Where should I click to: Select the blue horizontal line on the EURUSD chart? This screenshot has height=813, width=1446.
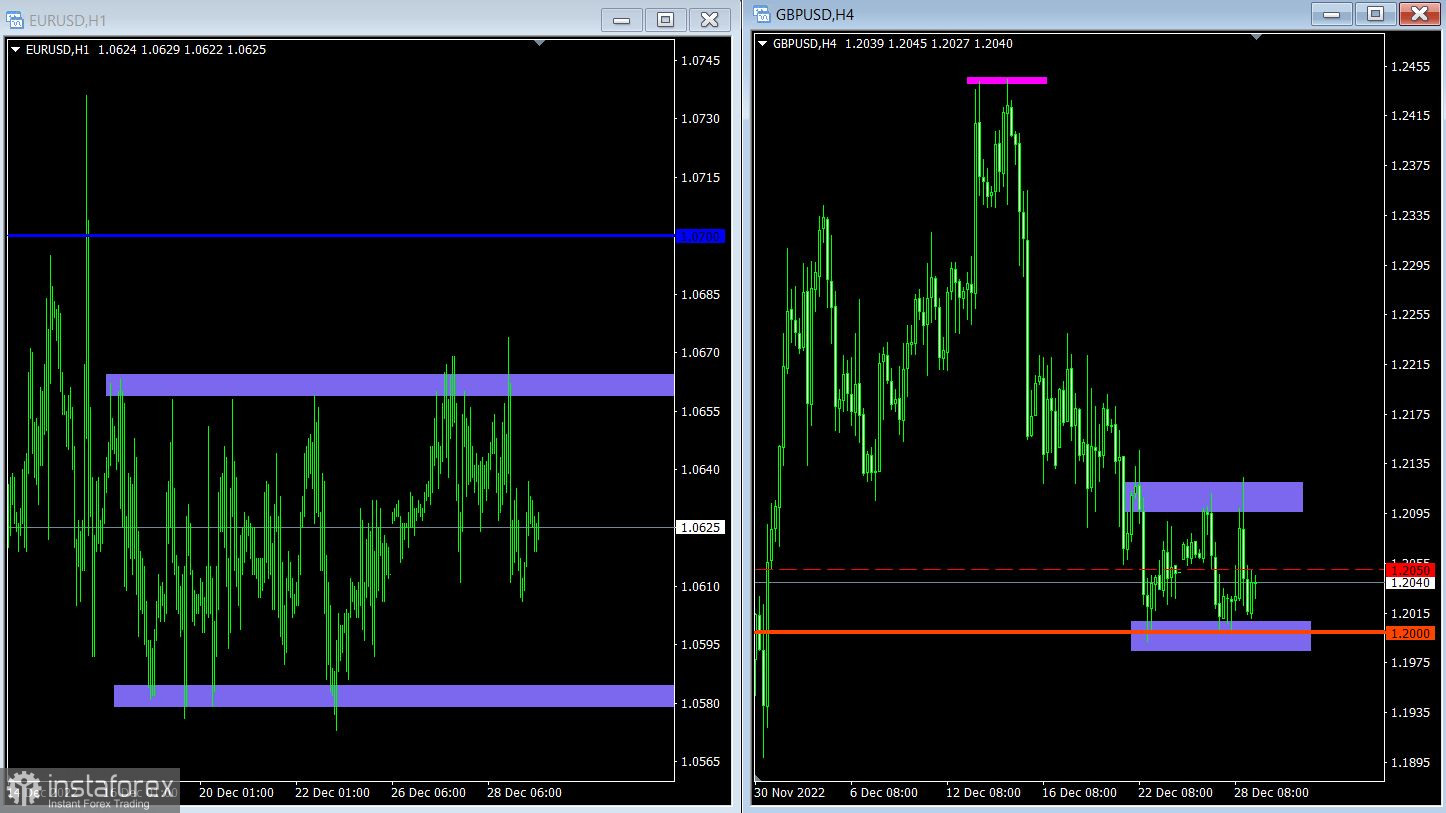340,236
